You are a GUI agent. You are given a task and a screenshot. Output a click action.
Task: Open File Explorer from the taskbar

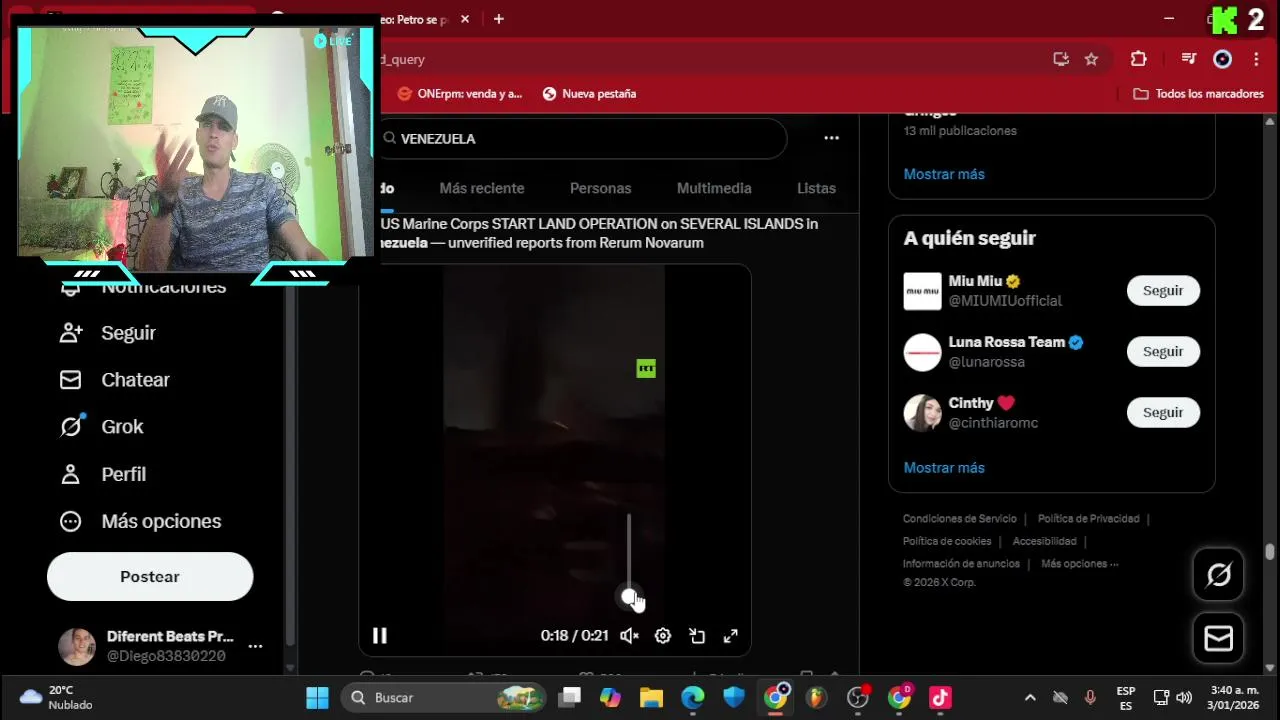click(651, 697)
